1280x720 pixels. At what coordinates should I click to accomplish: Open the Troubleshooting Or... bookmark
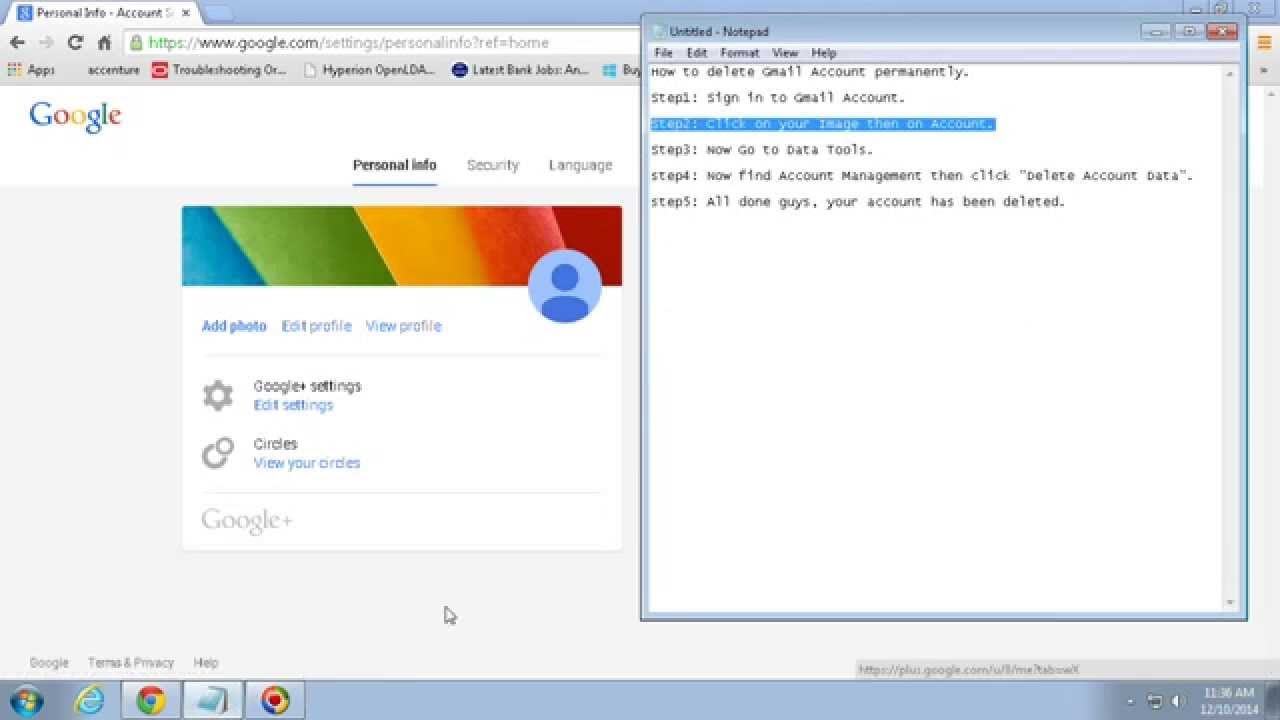point(220,70)
